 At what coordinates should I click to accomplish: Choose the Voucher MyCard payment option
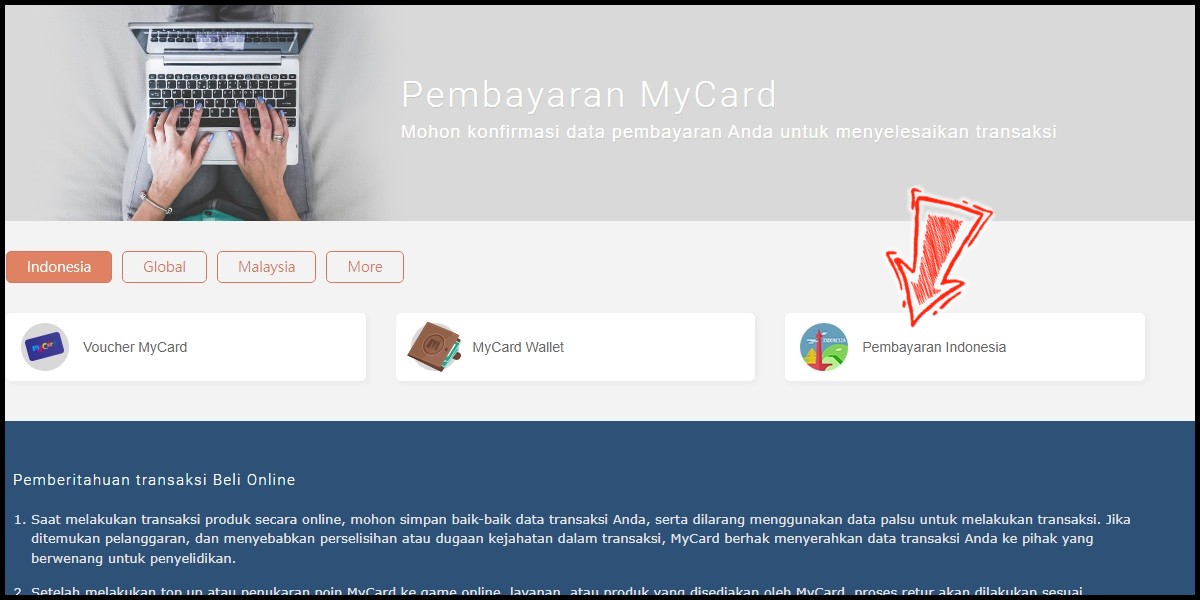coord(185,347)
